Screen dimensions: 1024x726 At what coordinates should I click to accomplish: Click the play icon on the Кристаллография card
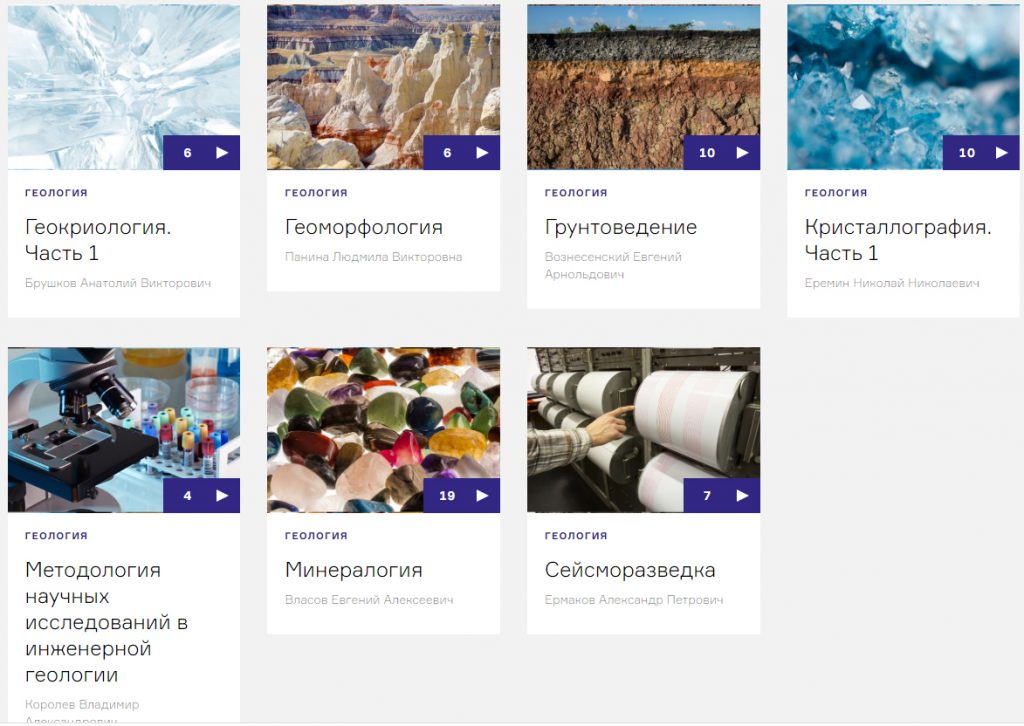tap(1002, 153)
